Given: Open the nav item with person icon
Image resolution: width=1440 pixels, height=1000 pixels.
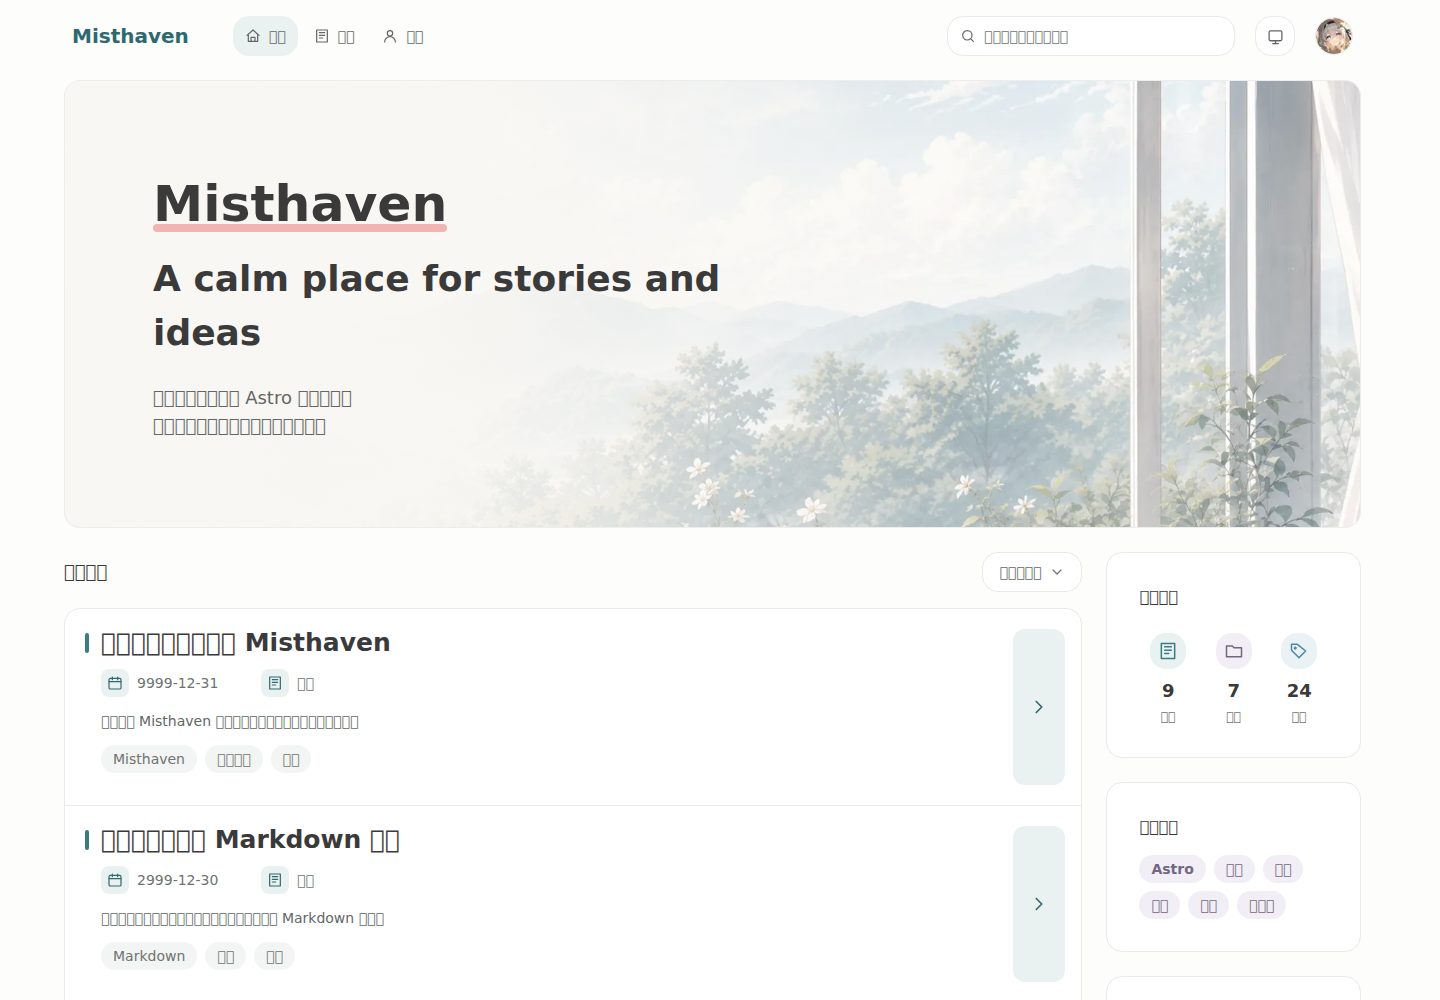Looking at the screenshot, I should pos(404,36).
